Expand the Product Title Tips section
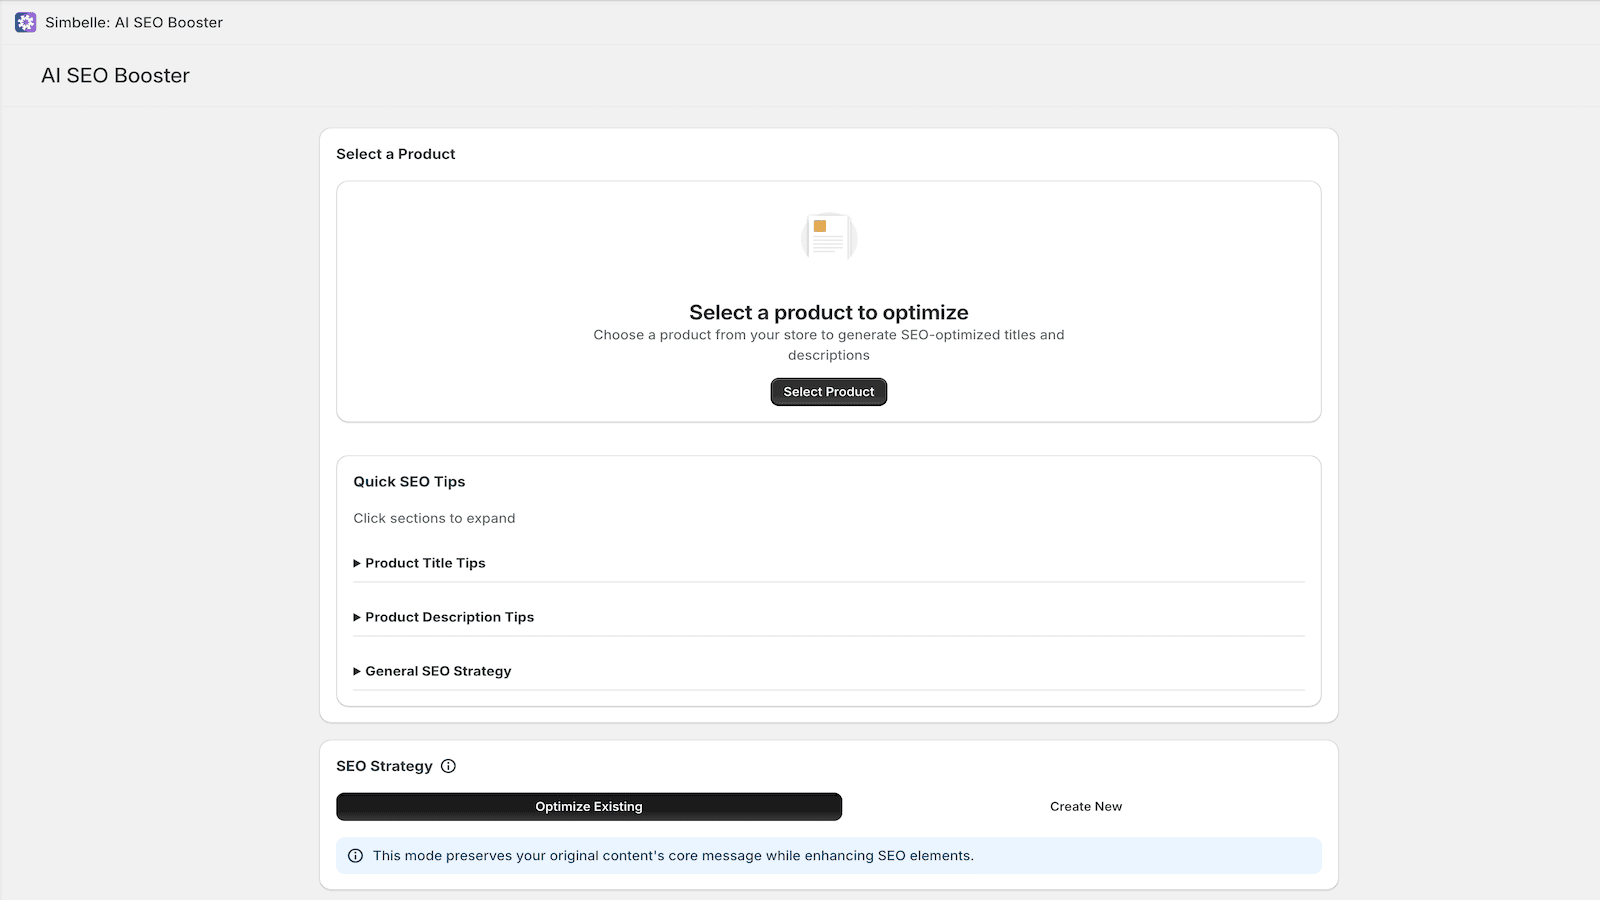The image size is (1600, 900). point(425,563)
